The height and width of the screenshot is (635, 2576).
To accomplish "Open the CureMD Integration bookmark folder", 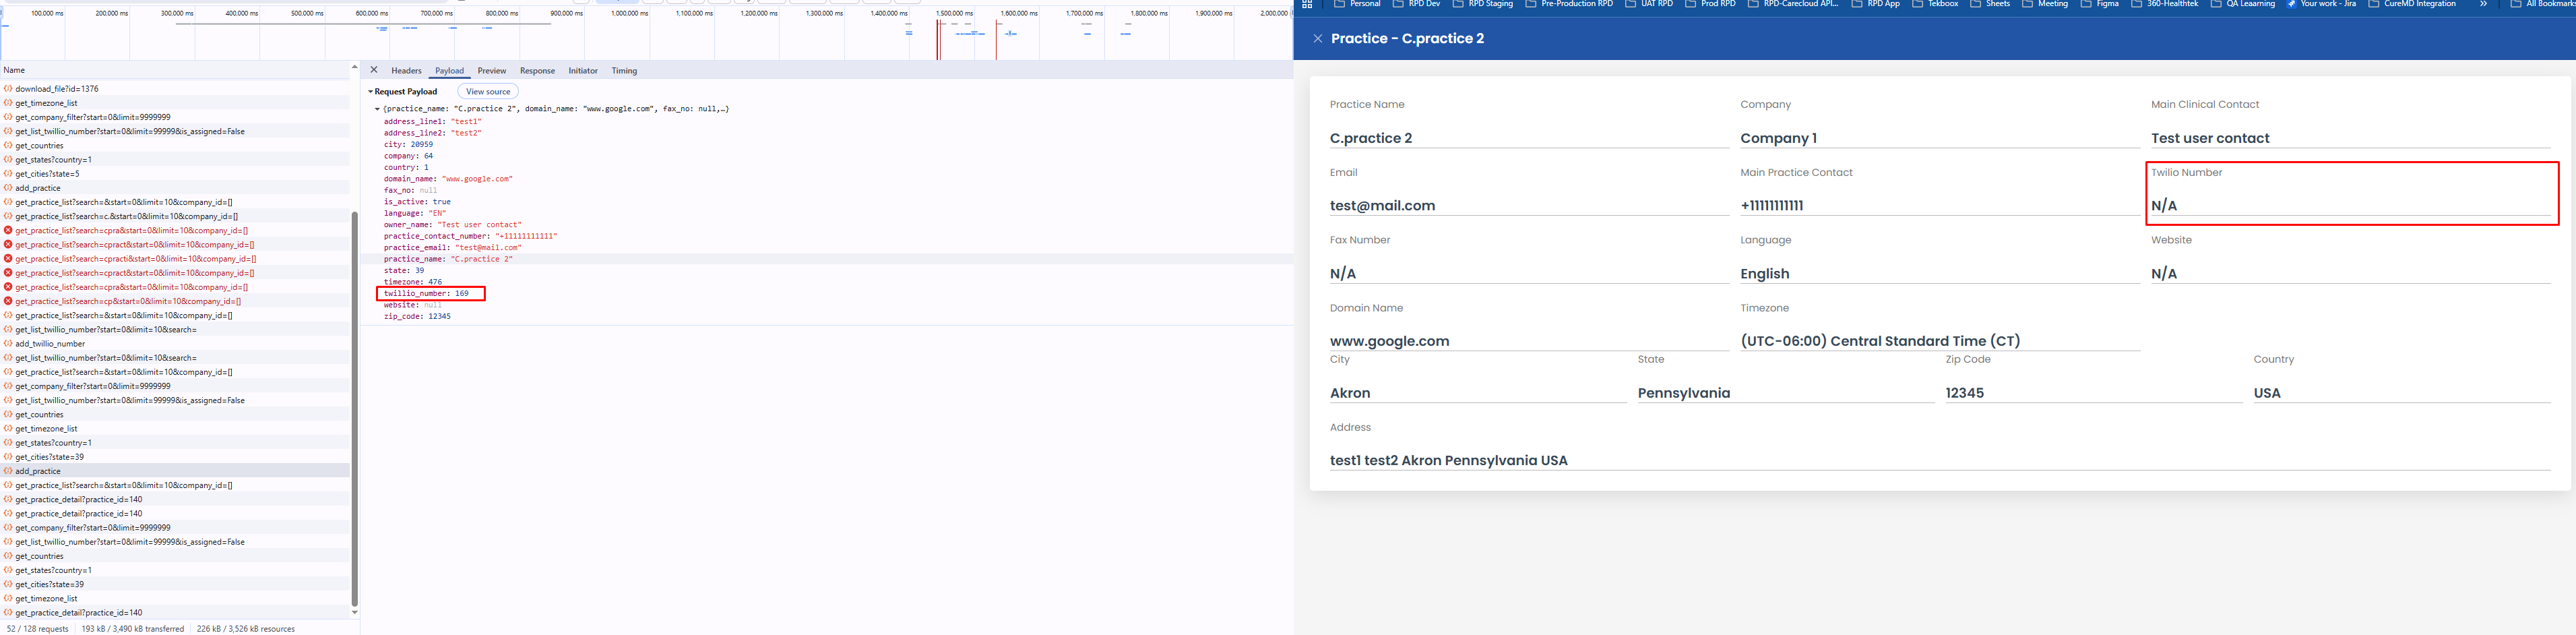I will [x=2411, y=4].
